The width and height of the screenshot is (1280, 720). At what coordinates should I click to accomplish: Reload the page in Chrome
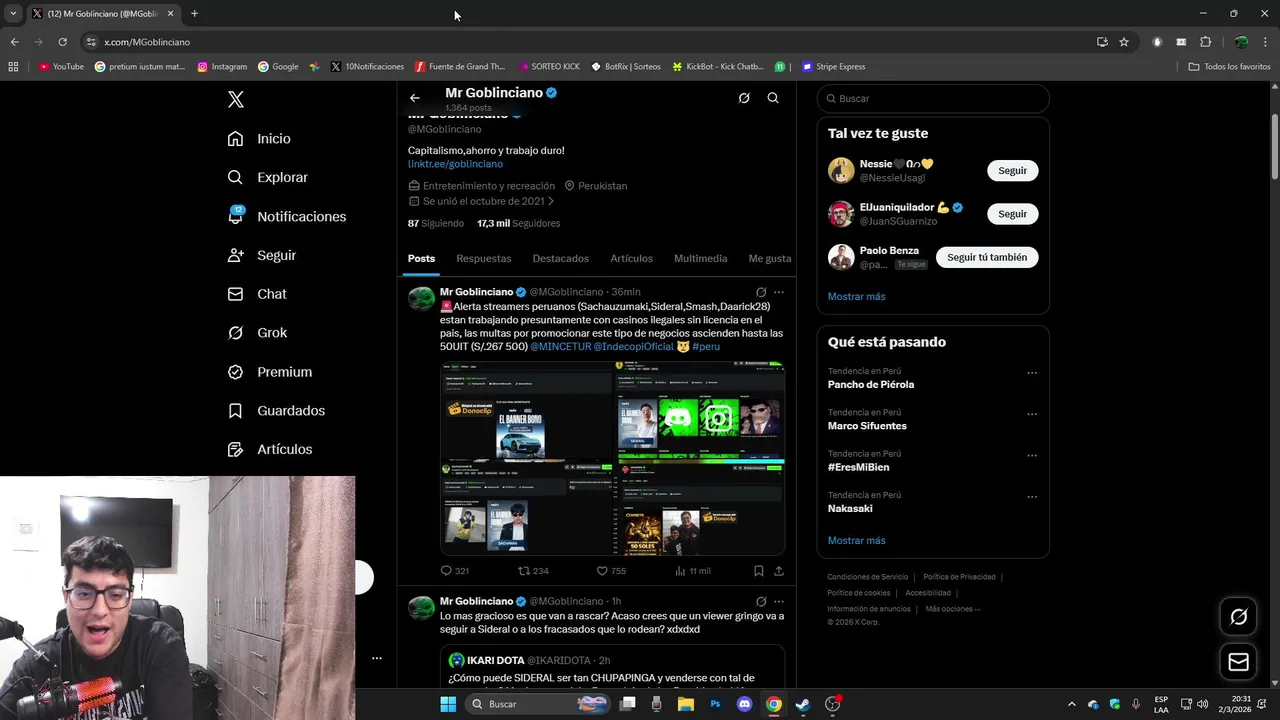click(x=62, y=42)
